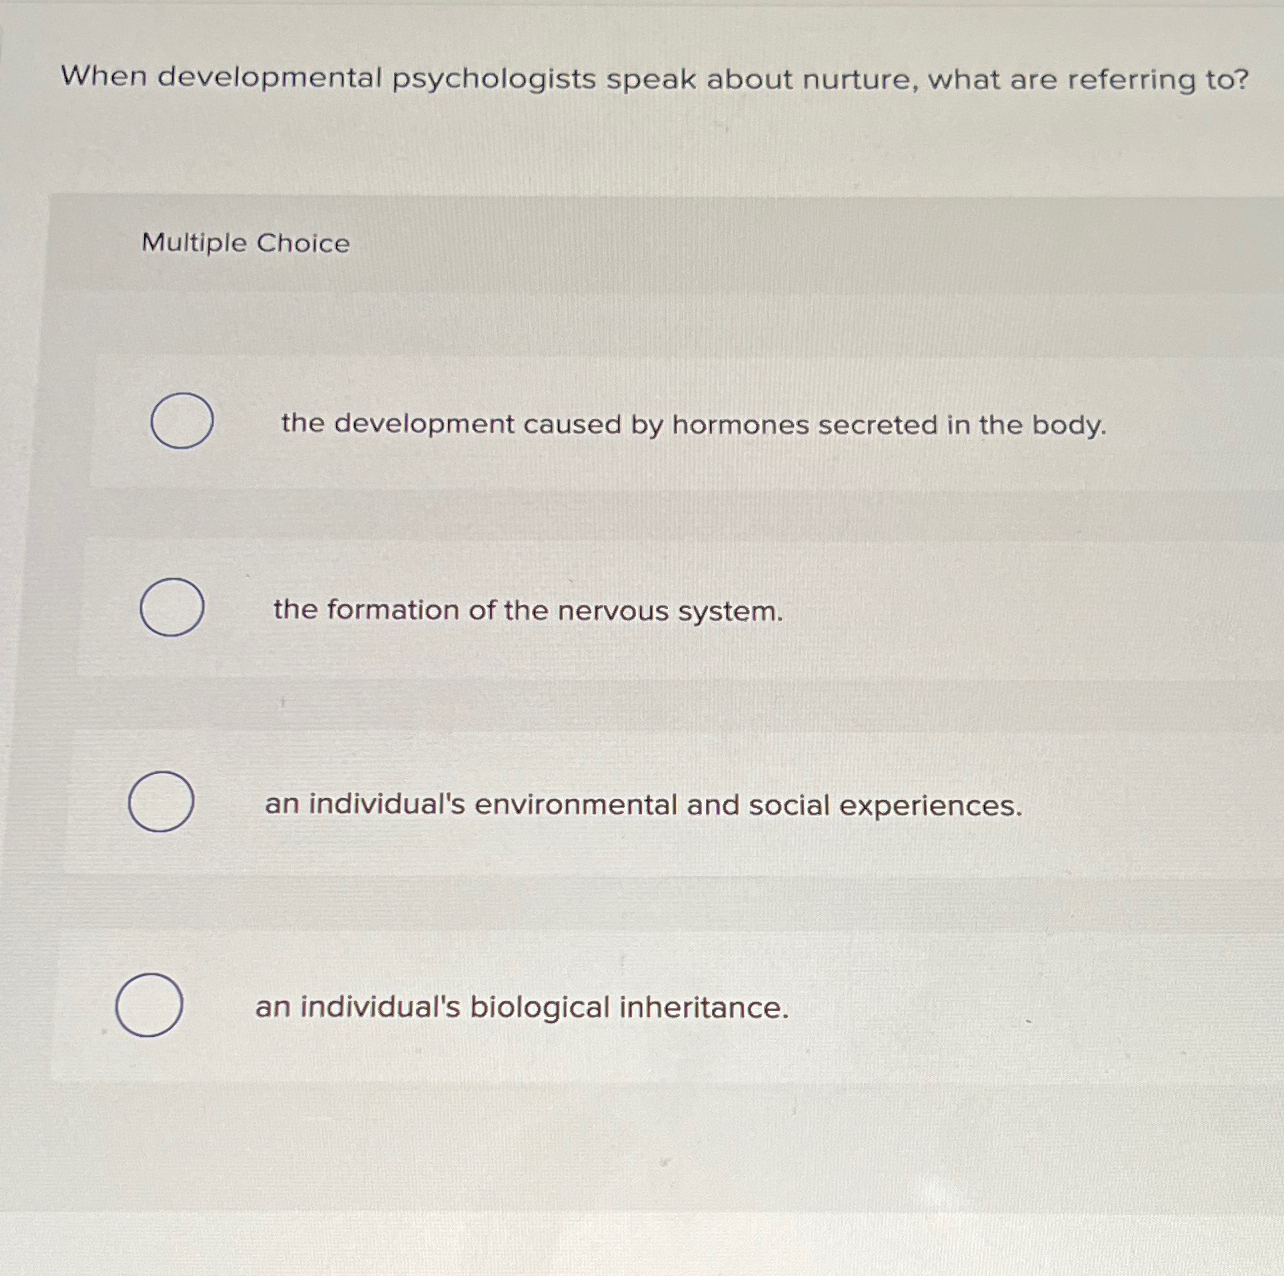Screen dimensions: 1284x1276
Task: Select the radio button for biological inheritance answer
Action: (148, 1005)
